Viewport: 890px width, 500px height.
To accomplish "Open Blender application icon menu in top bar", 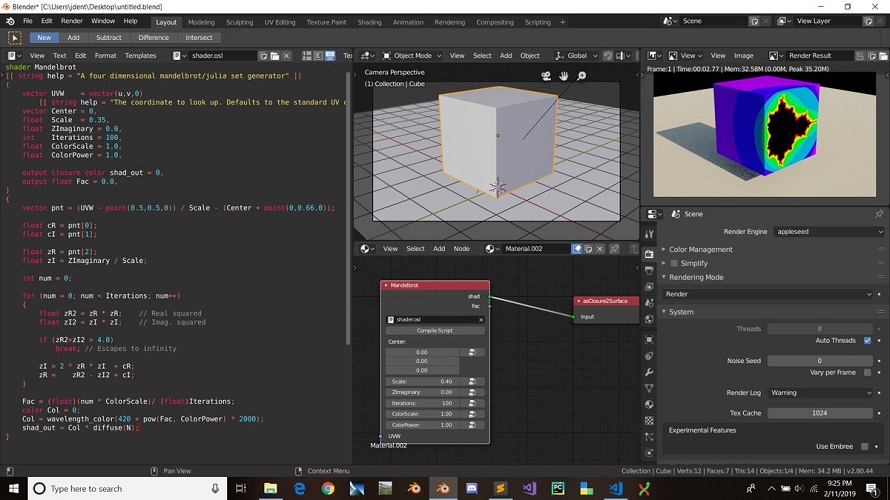I will 10,21.
